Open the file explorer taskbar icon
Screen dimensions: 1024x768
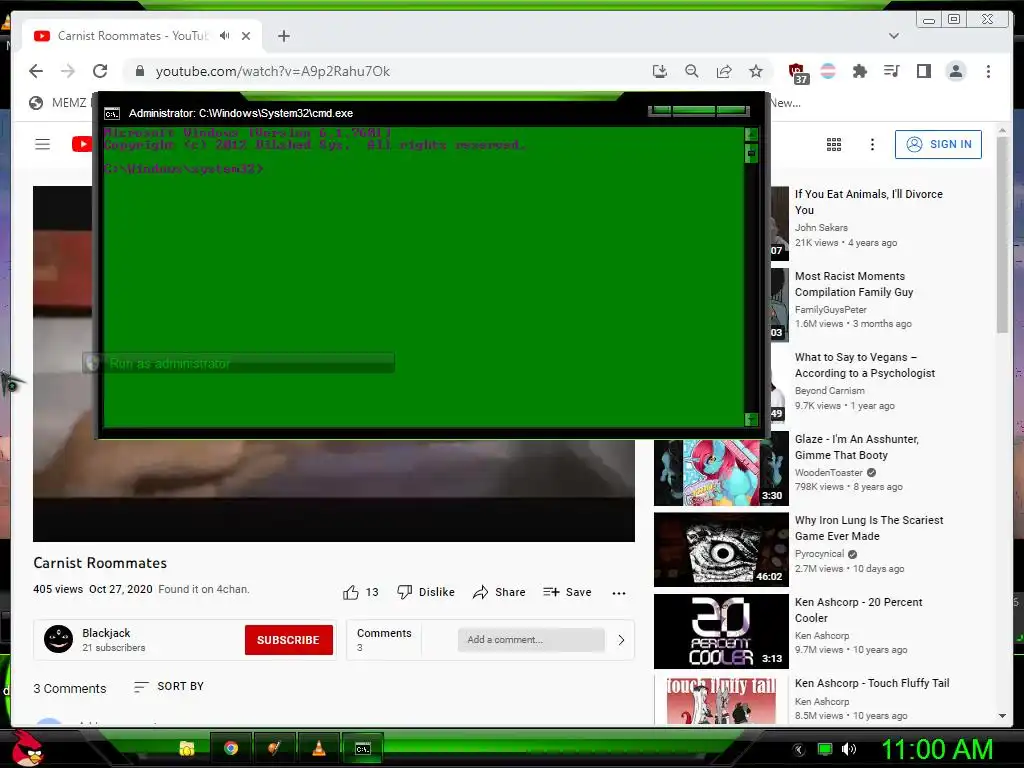[187, 748]
